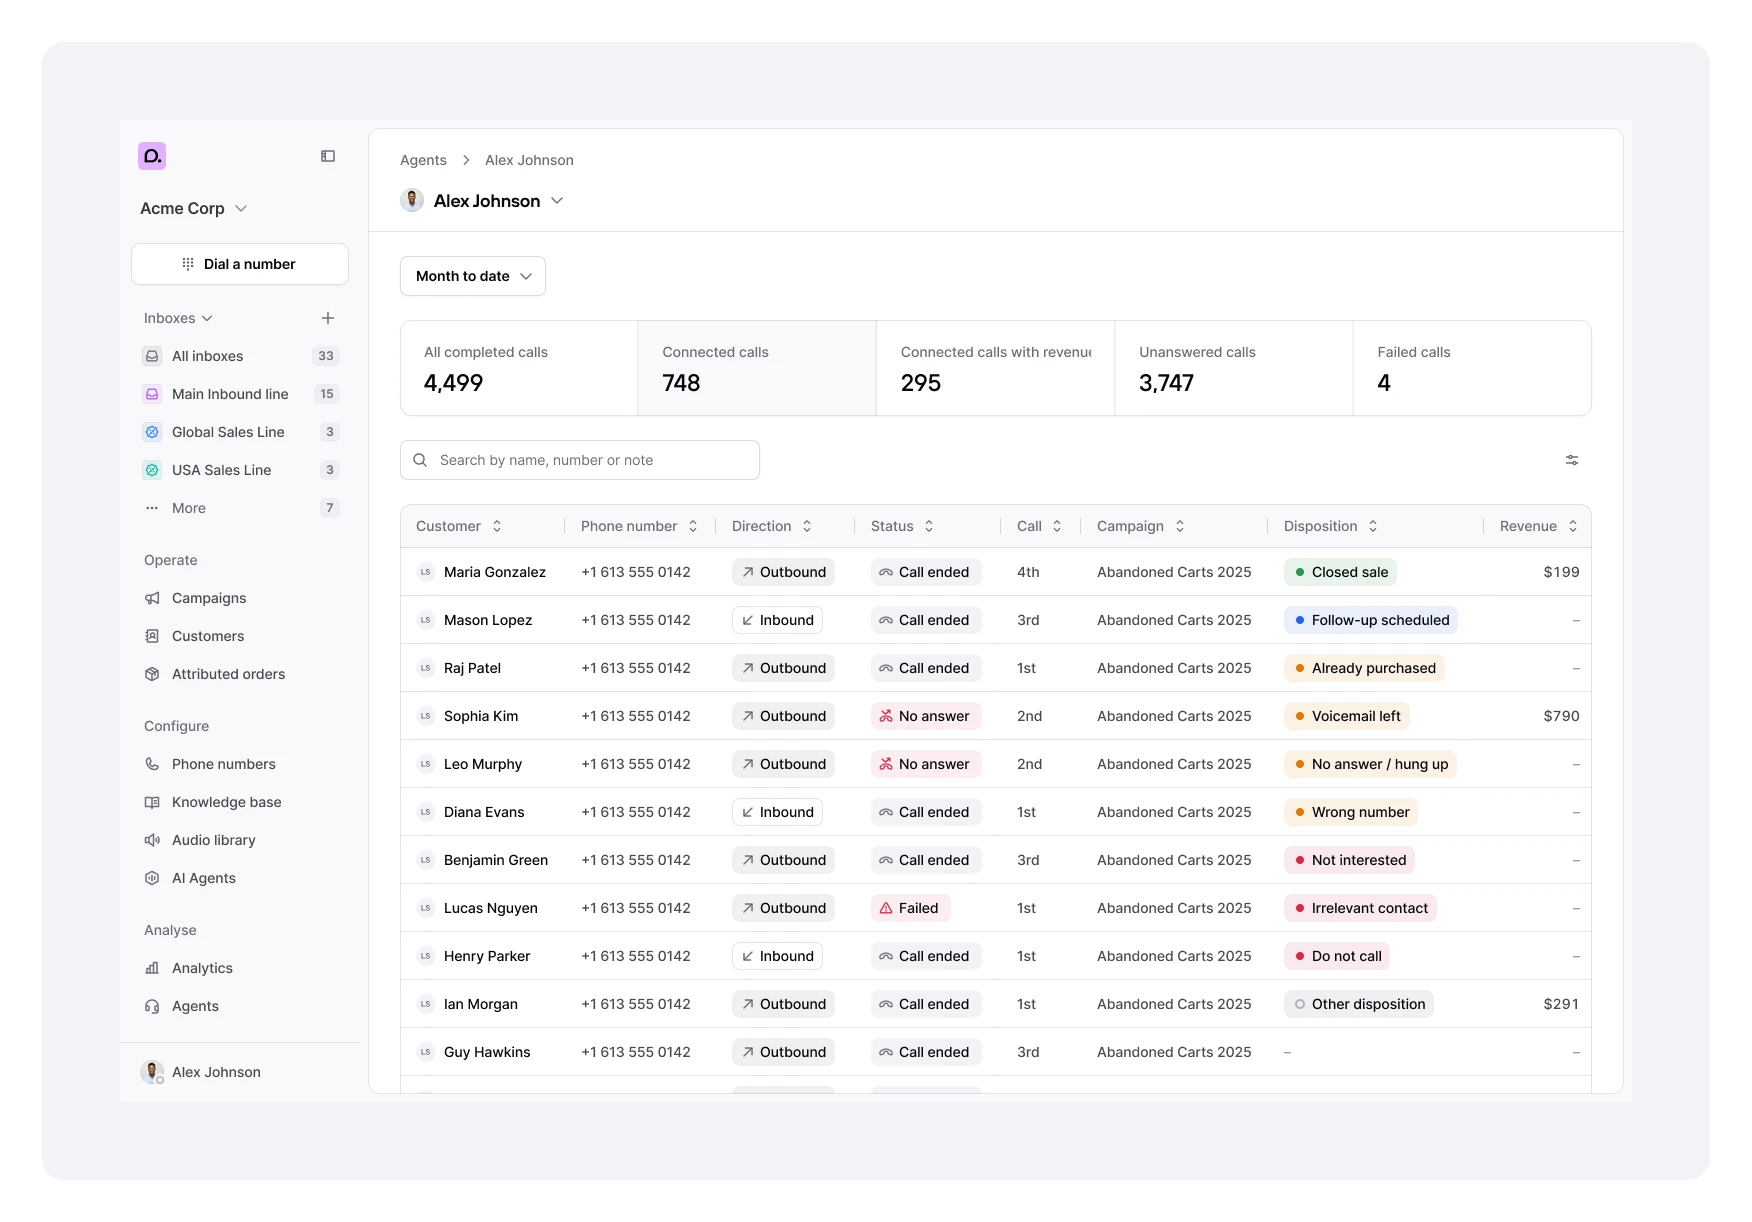
Task: Open Acme Corp workspace dropdown
Action: [x=194, y=208]
